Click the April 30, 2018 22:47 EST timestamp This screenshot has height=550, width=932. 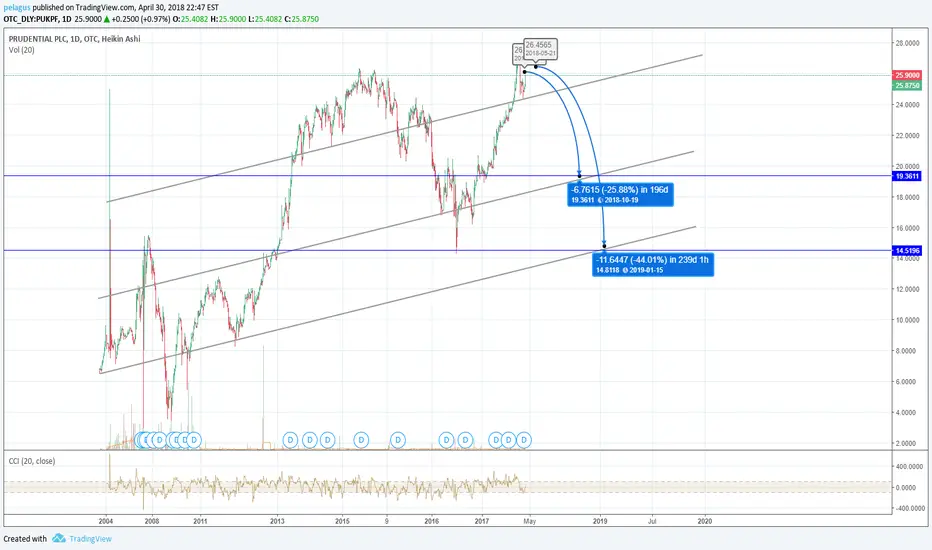tap(172, 8)
